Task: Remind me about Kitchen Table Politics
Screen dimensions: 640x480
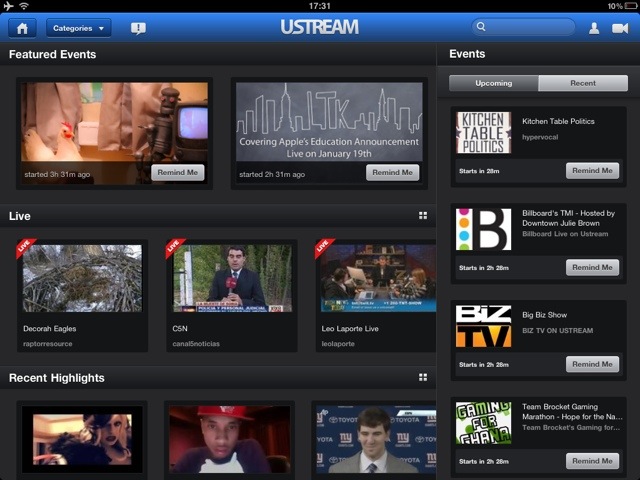Action: click(x=592, y=171)
